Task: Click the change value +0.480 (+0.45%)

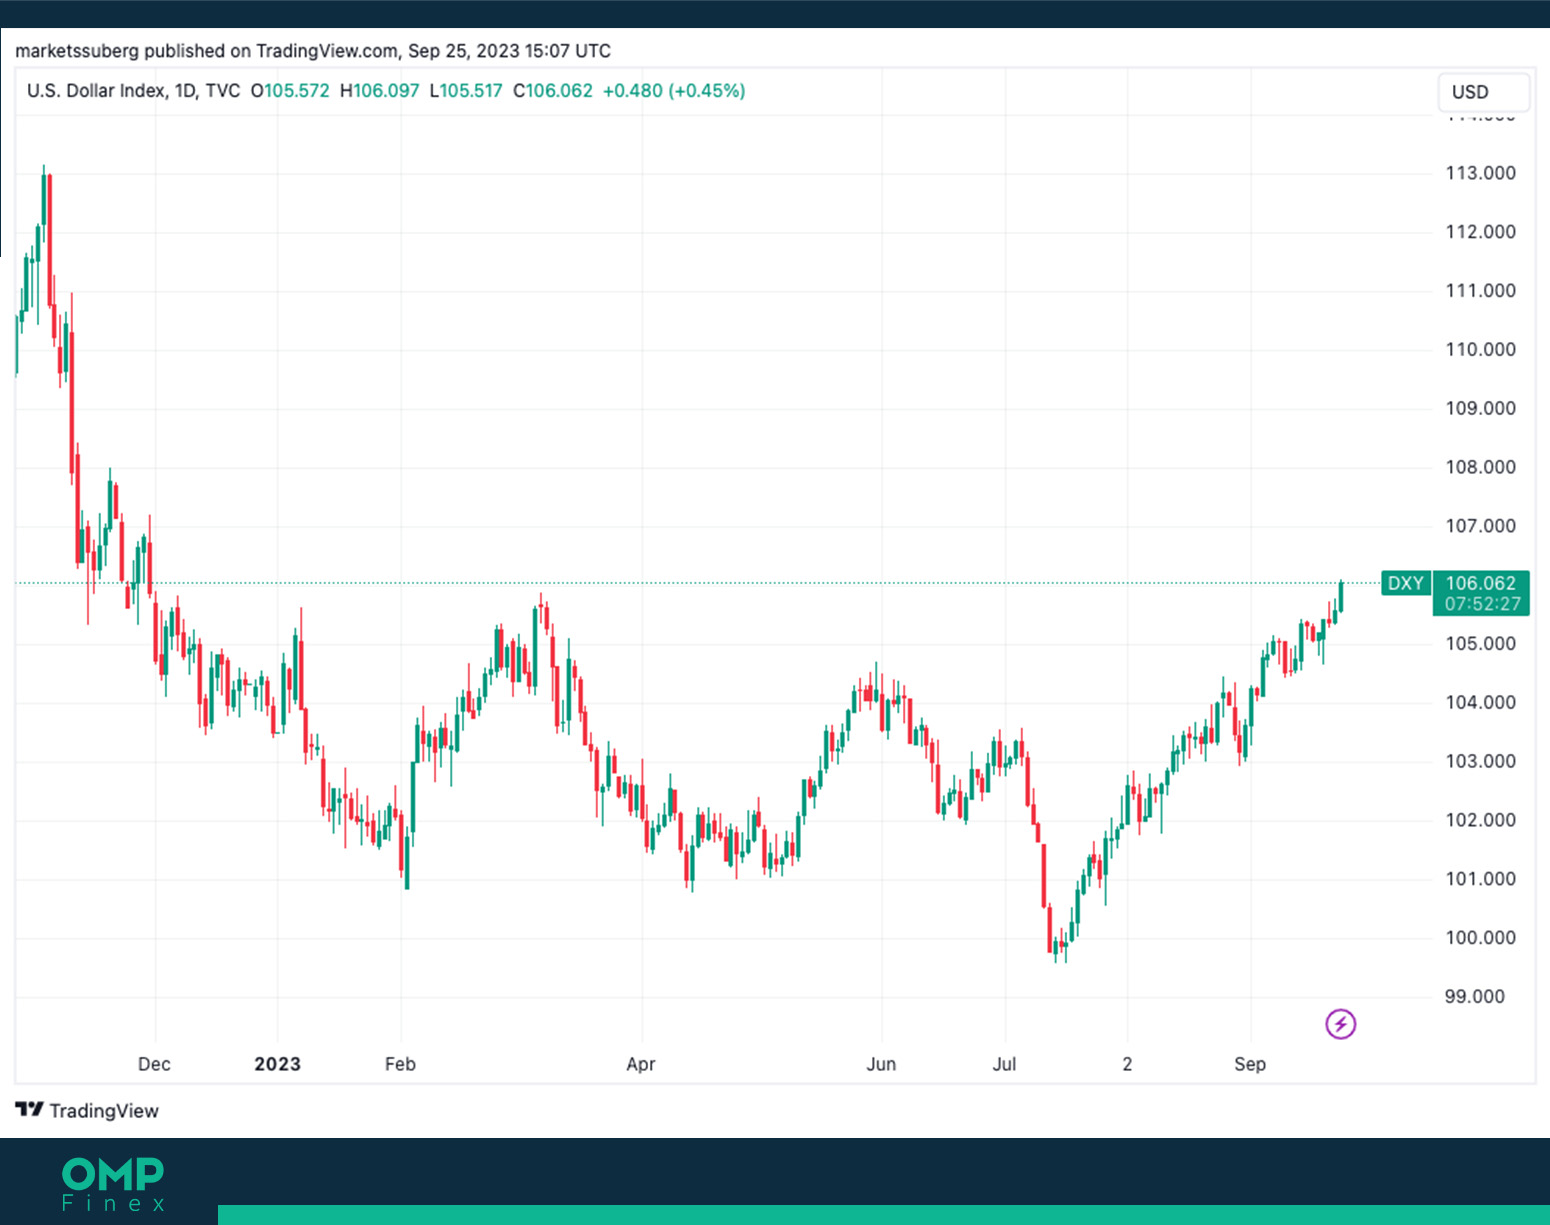Action: point(674,91)
